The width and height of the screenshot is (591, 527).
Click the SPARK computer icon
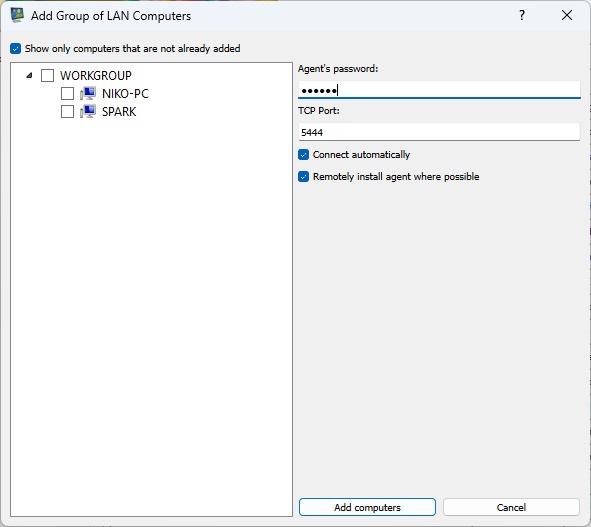coord(88,112)
